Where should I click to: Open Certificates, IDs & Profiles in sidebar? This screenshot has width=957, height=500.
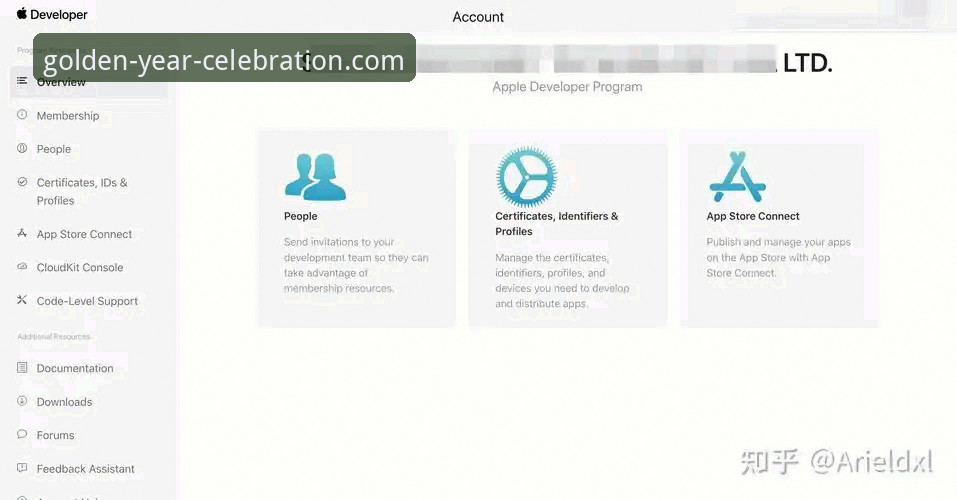coord(82,191)
